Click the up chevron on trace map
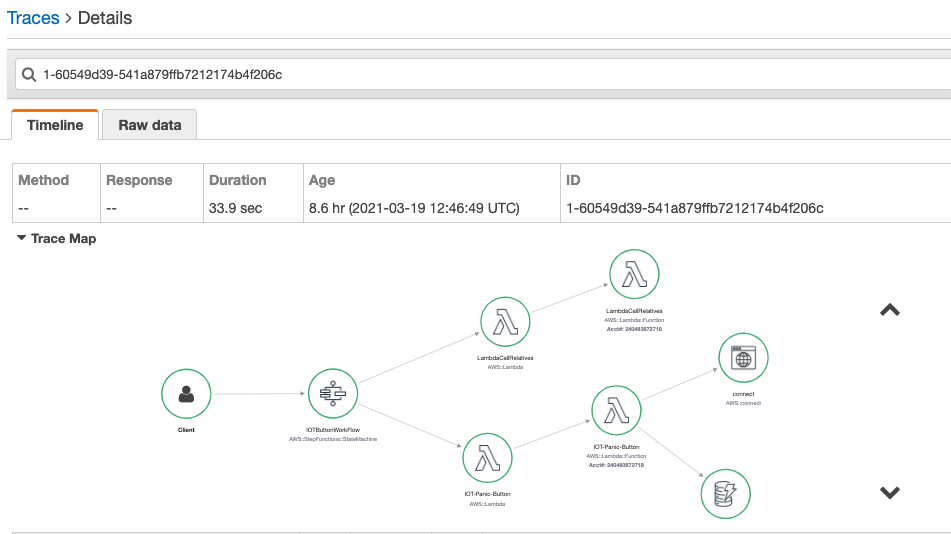Viewport: 951px width, 534px height. pyautogui.click(x=890, y=310)
